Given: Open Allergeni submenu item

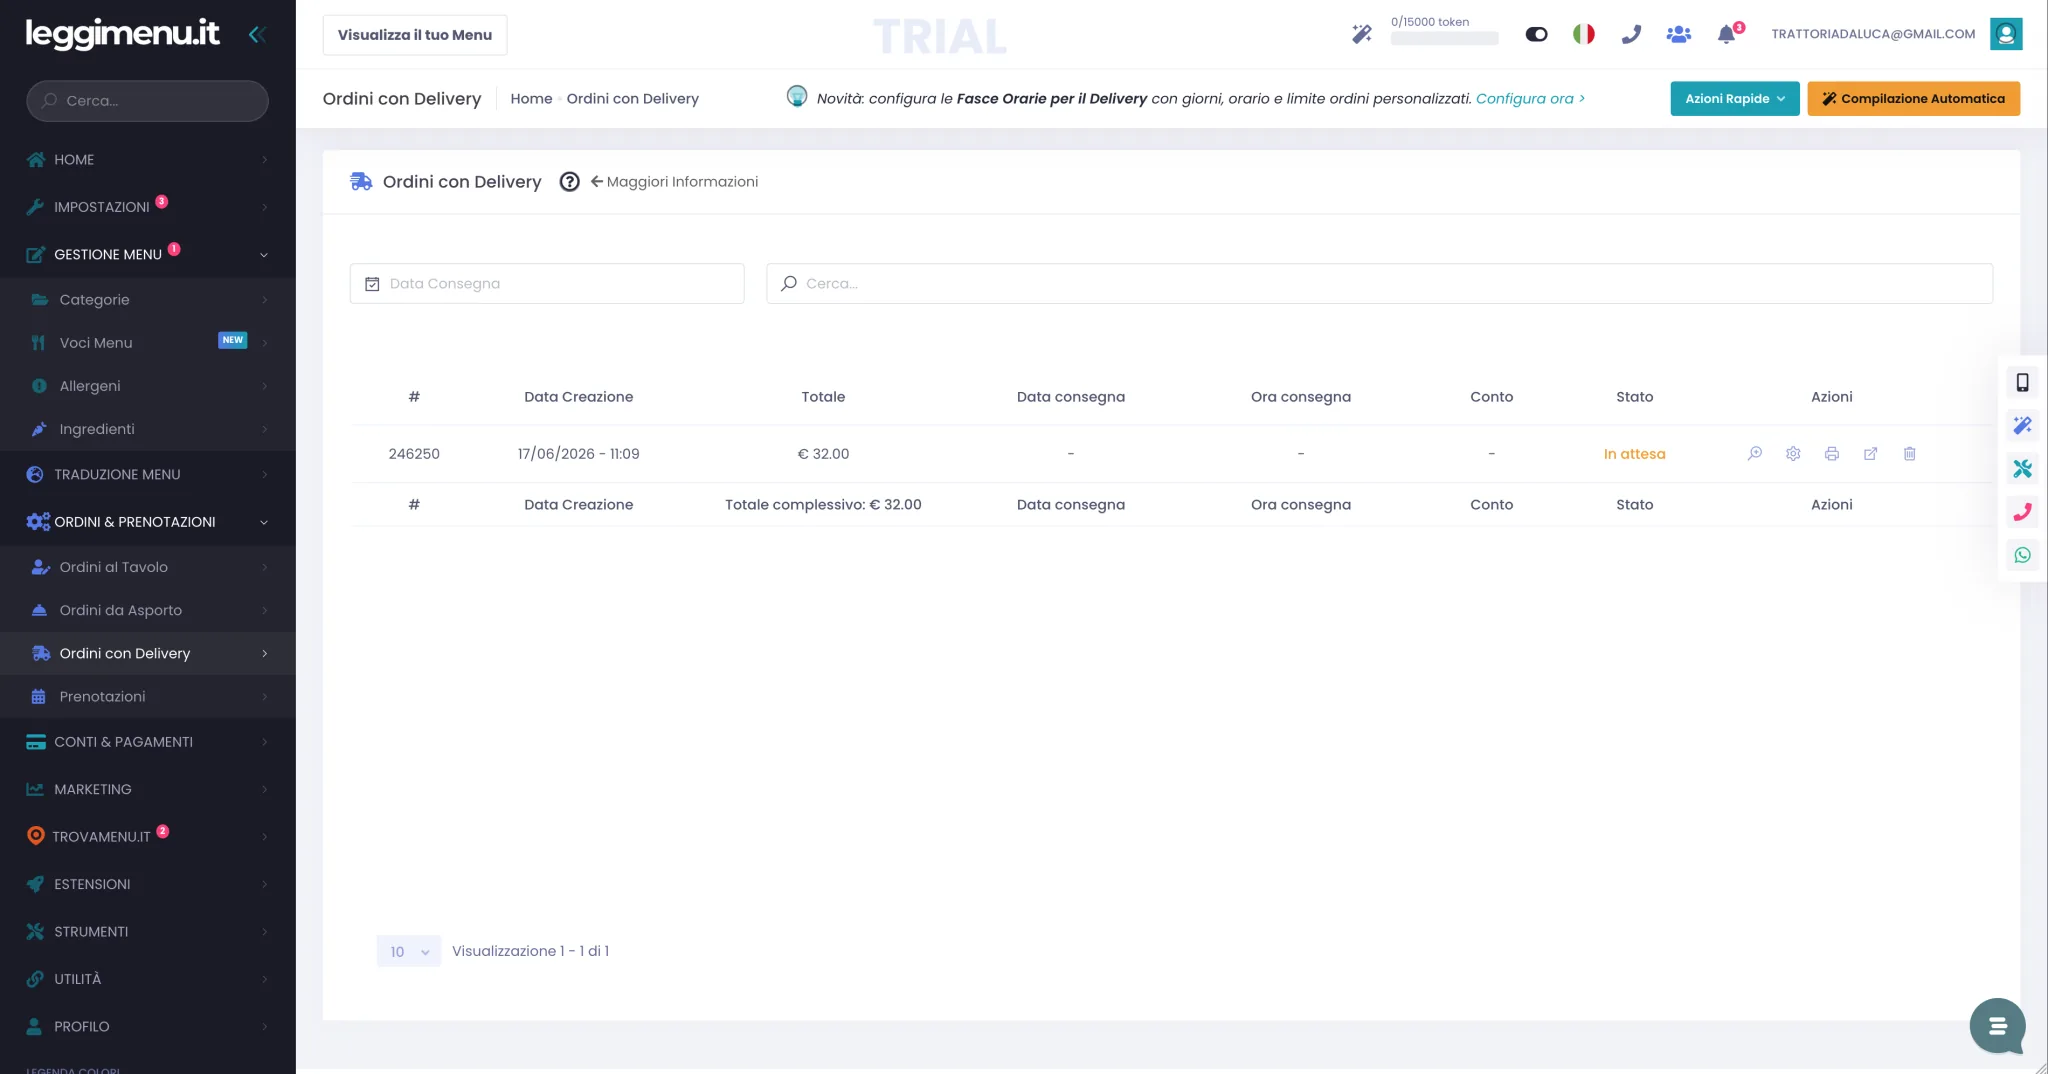Looking at the screenshot, I should pyautogui.click(x=148, y=386).
